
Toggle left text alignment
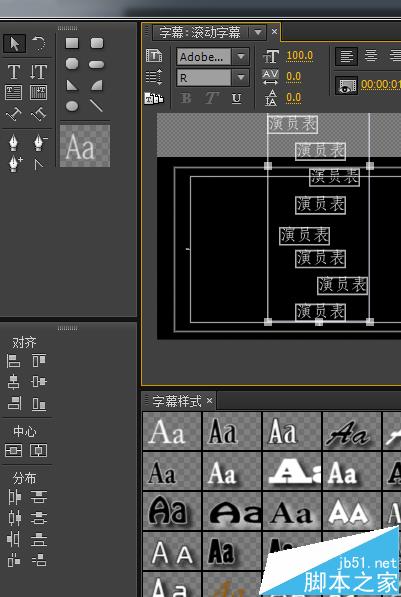click(x=346, y=56)
